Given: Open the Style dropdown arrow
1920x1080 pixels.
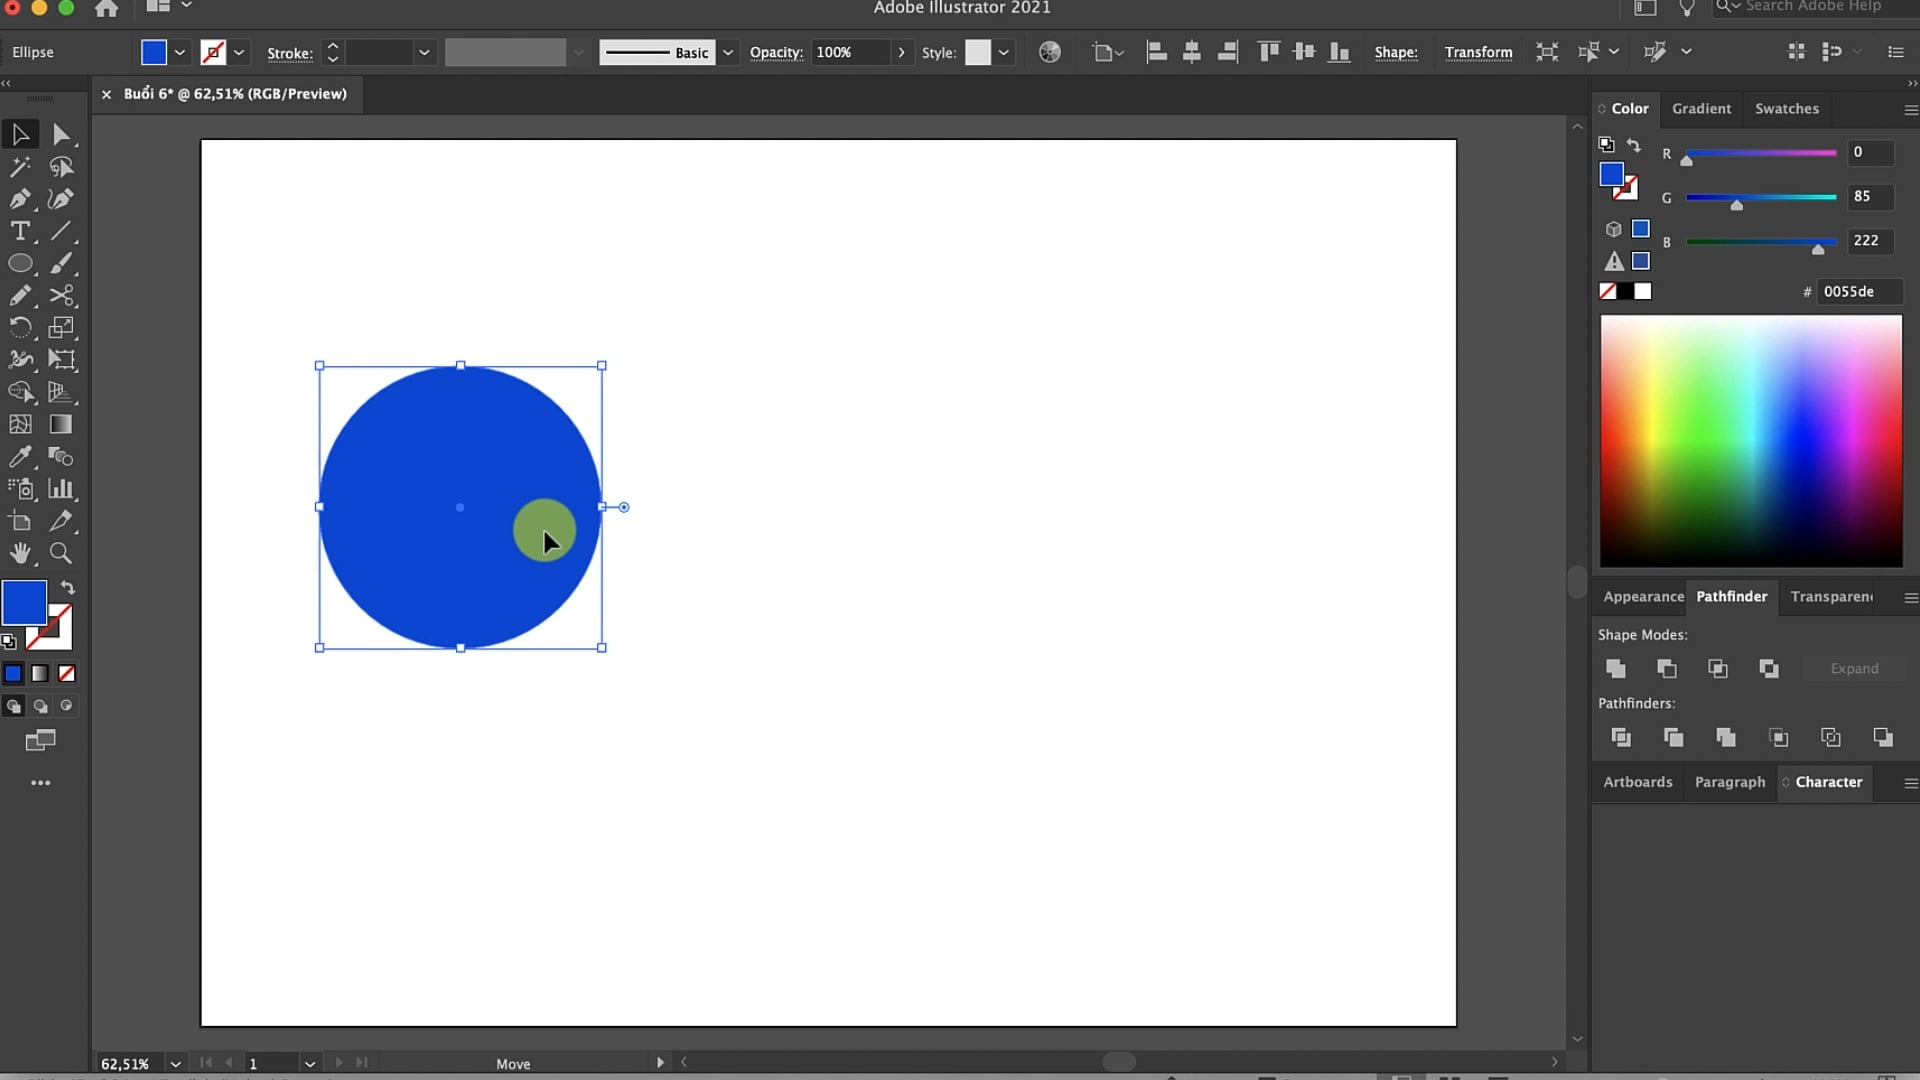Looking at the screenshot, I should click(x=1003, y=52).
